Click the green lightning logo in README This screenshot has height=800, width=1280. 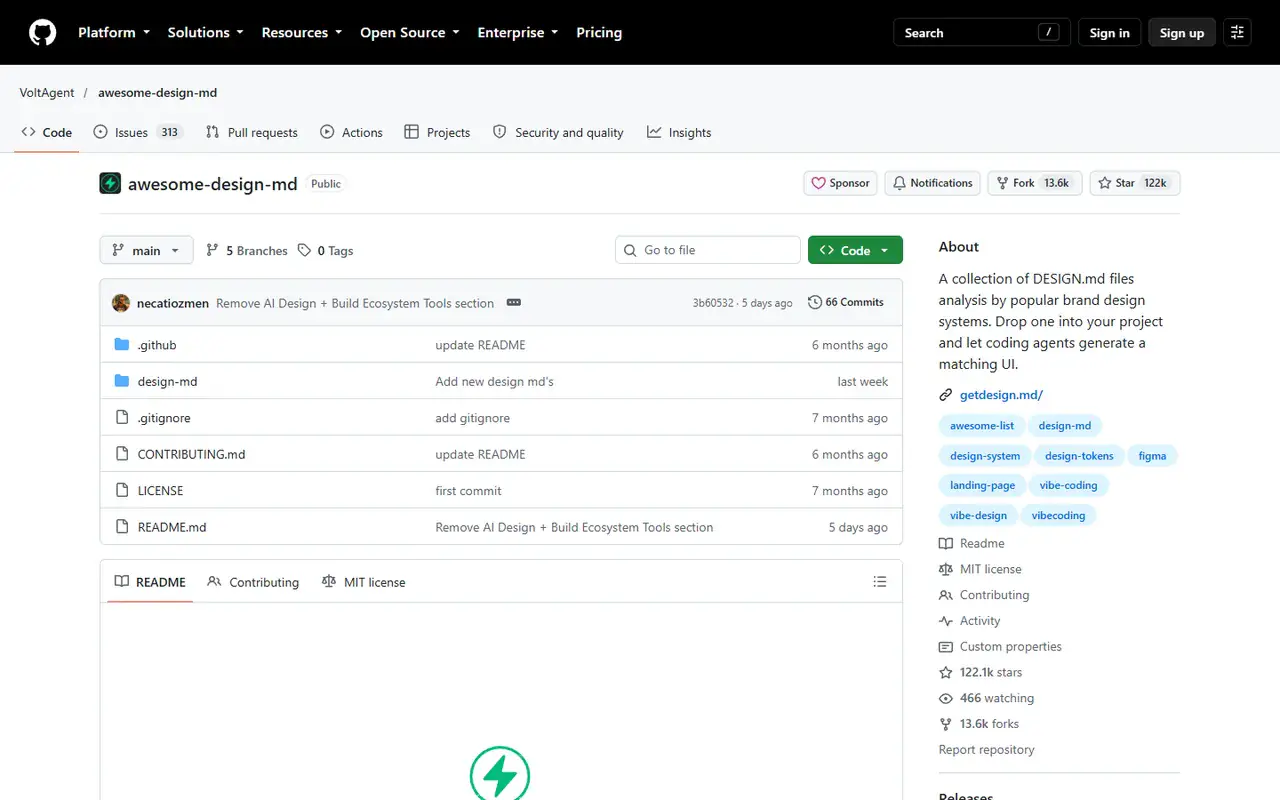pos(500,775)
